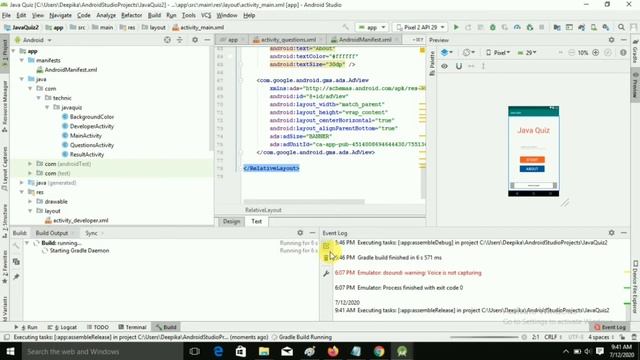Open the VCS menu
Image resolution: width=640 pixels, height=360 pixels.
point(206,15)
